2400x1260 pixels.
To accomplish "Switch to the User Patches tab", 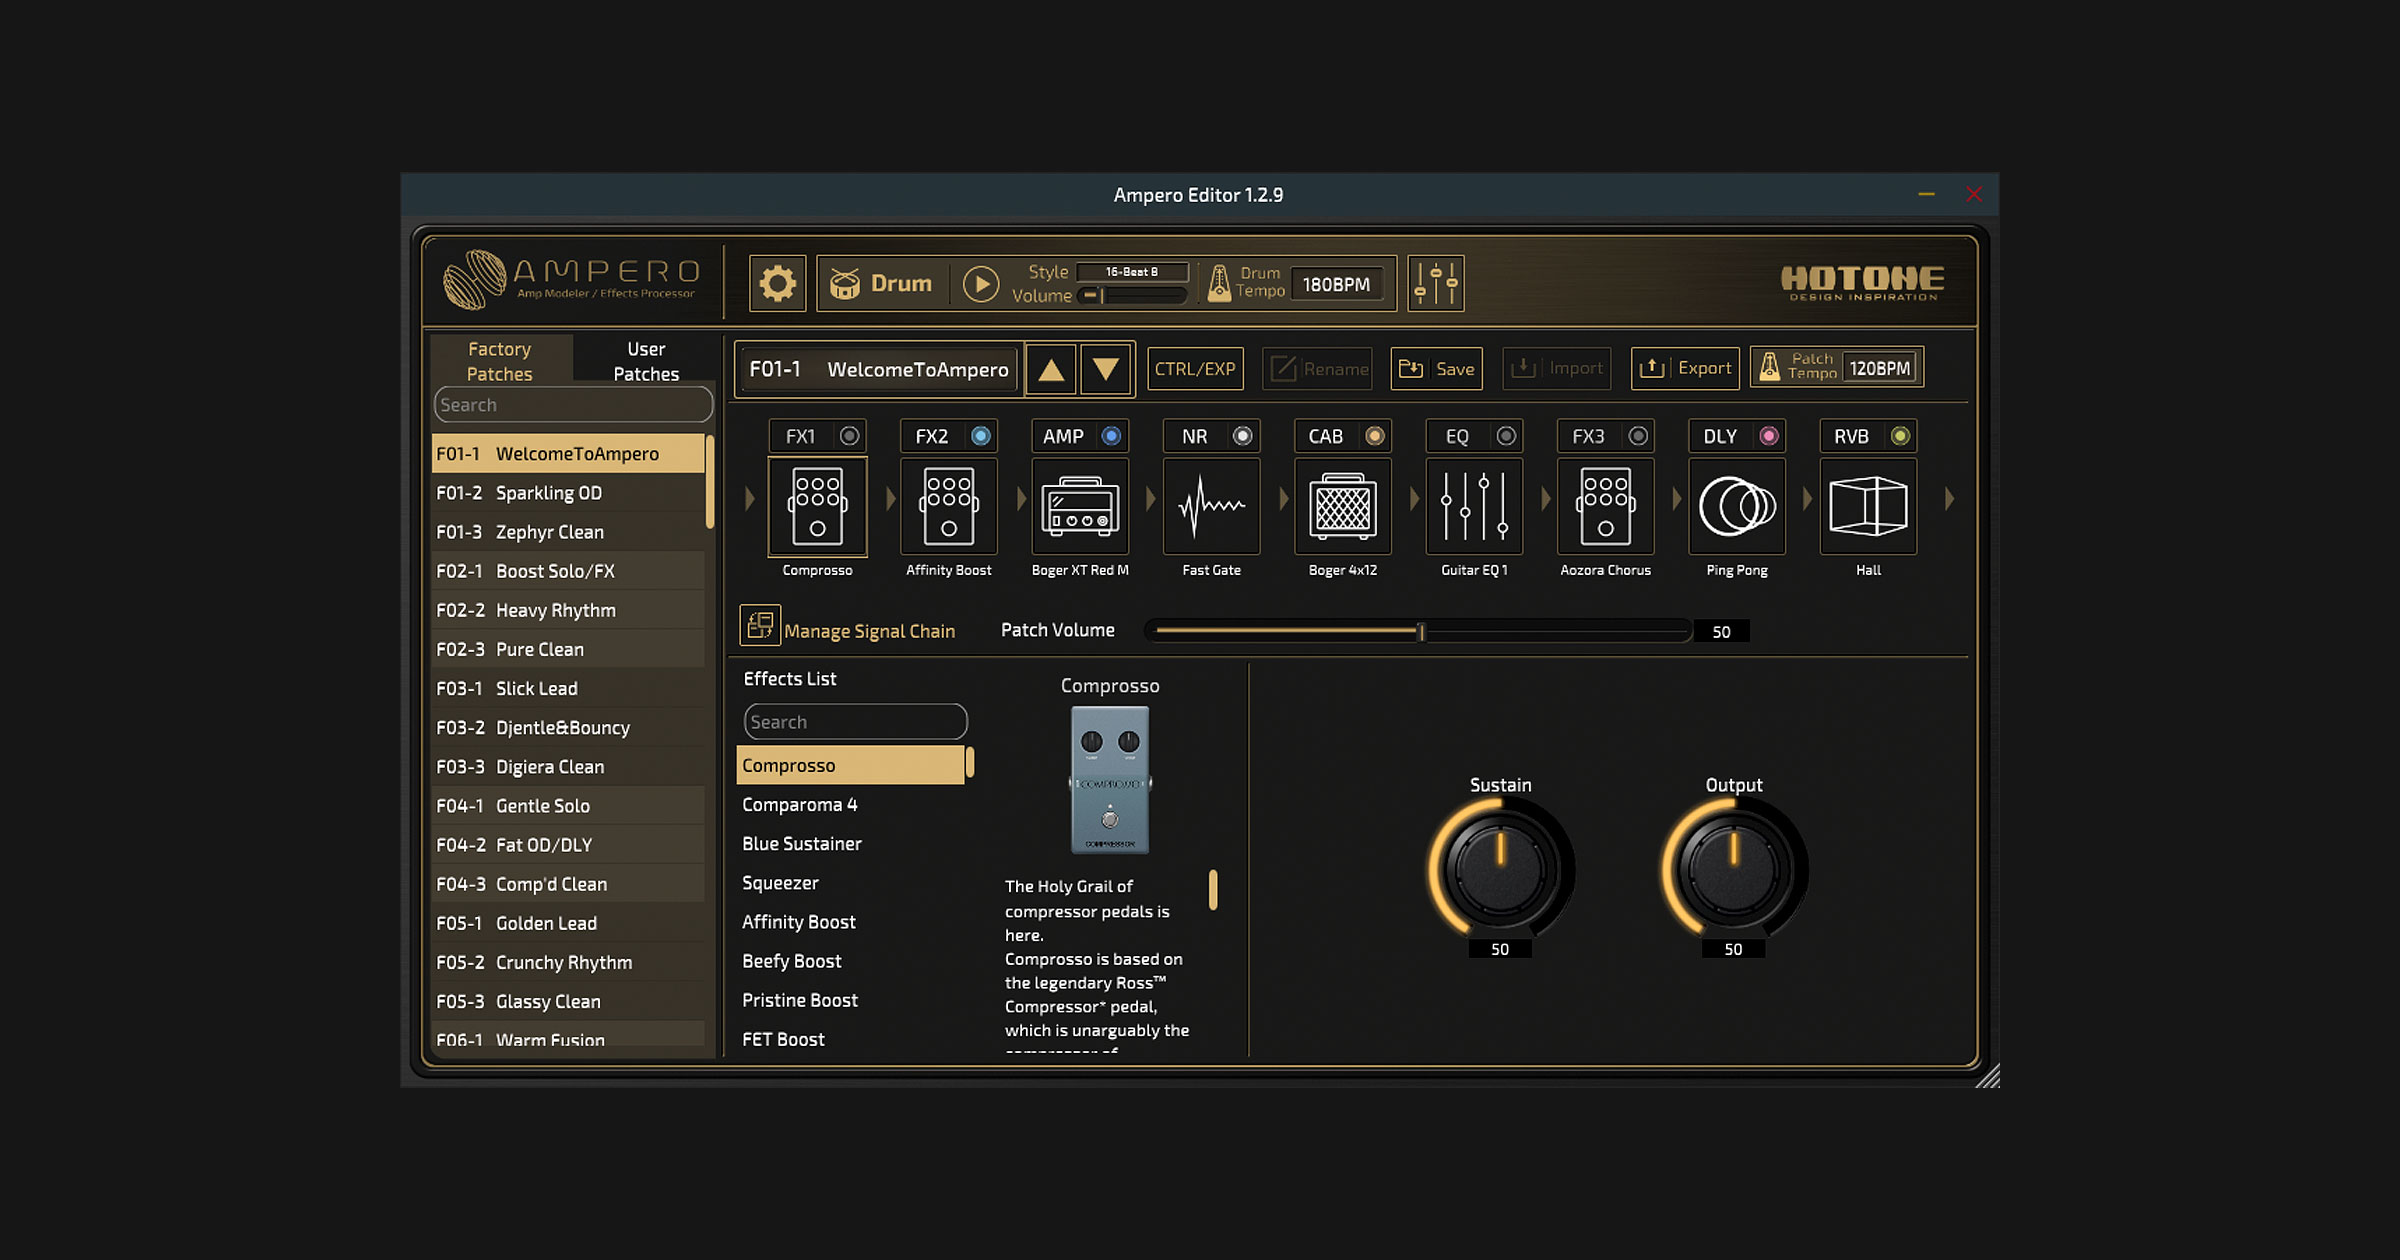I will pyautogui.click(x=645, y=361).
